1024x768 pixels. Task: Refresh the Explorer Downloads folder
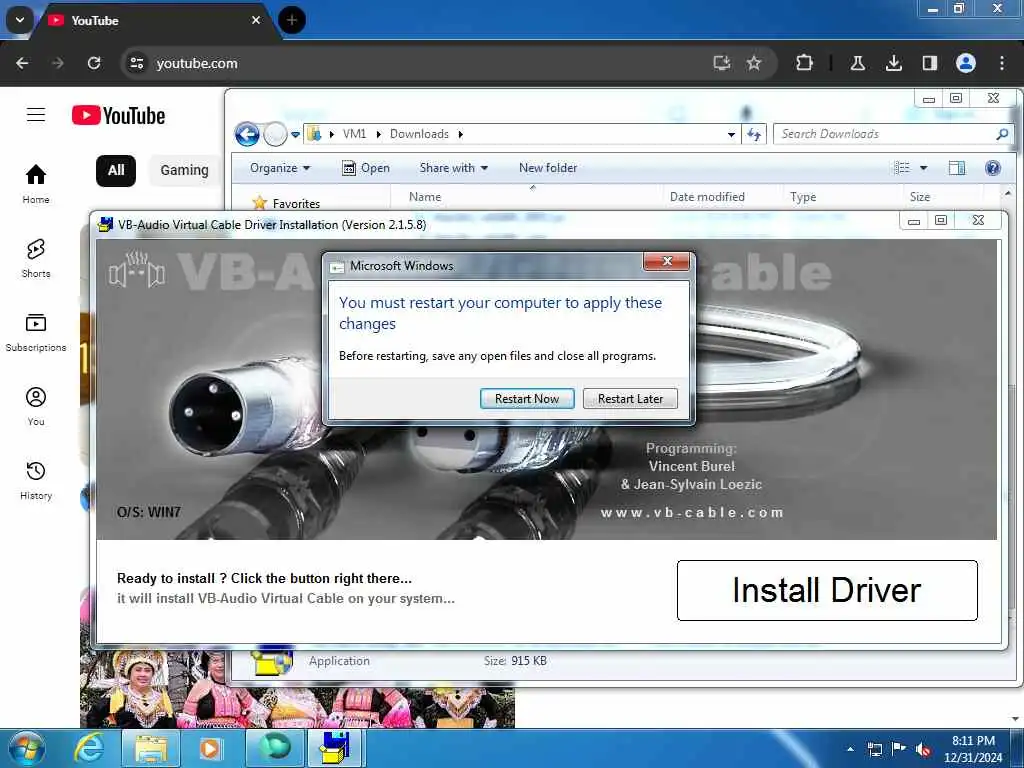point(754,135)
